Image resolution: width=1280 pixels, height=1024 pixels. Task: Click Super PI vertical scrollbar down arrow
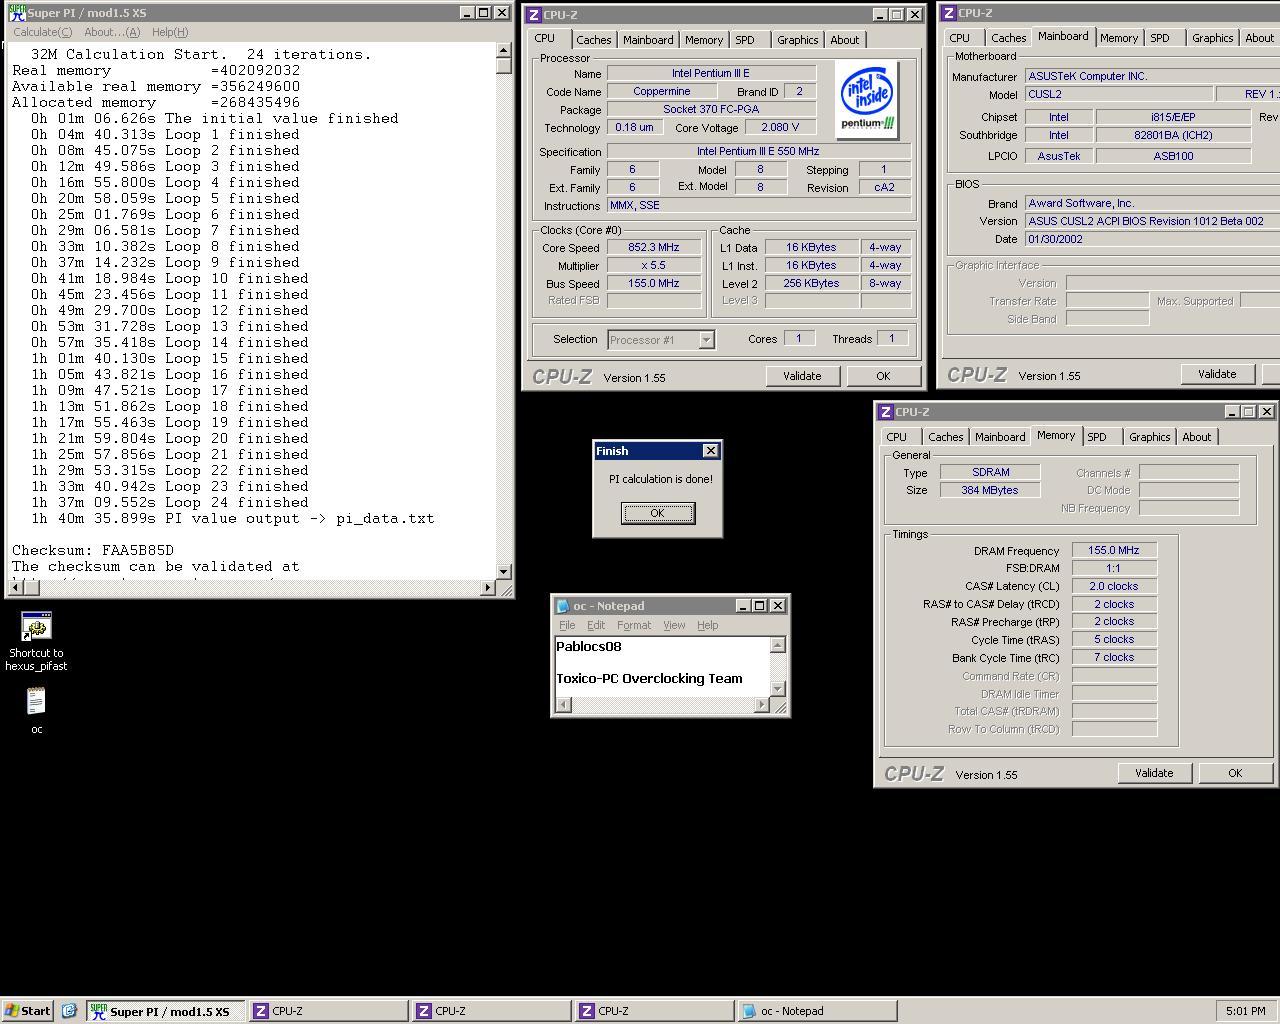coord(504,572)
